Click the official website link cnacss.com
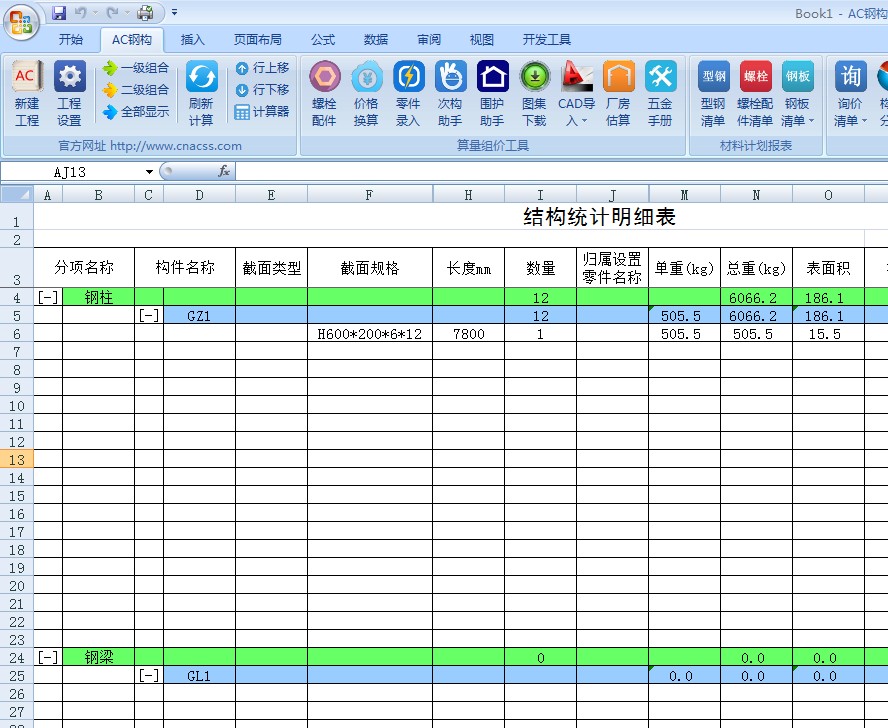The width and height of the screenshot is (888, 728). click(x=176, y=146)
